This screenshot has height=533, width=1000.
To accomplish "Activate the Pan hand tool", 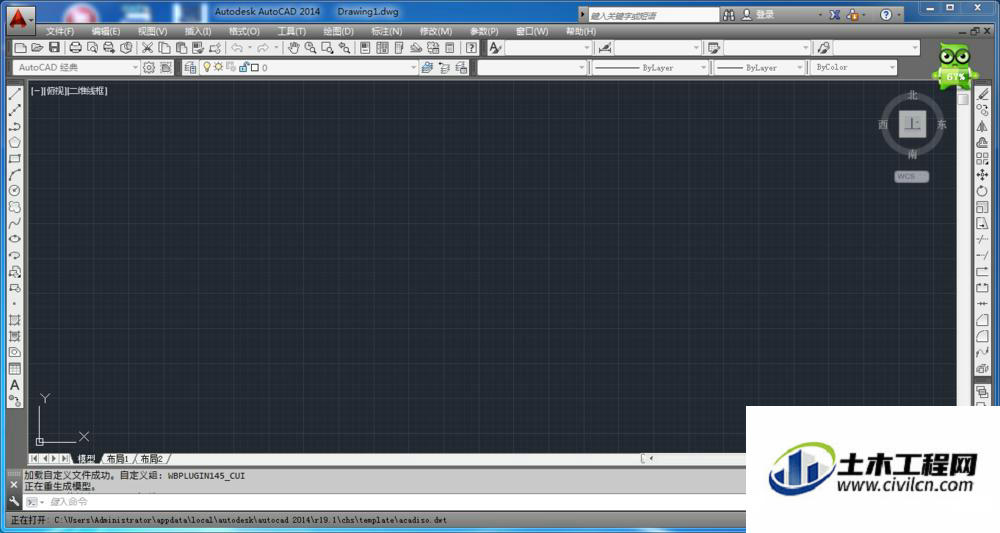I will click(293, 48).
